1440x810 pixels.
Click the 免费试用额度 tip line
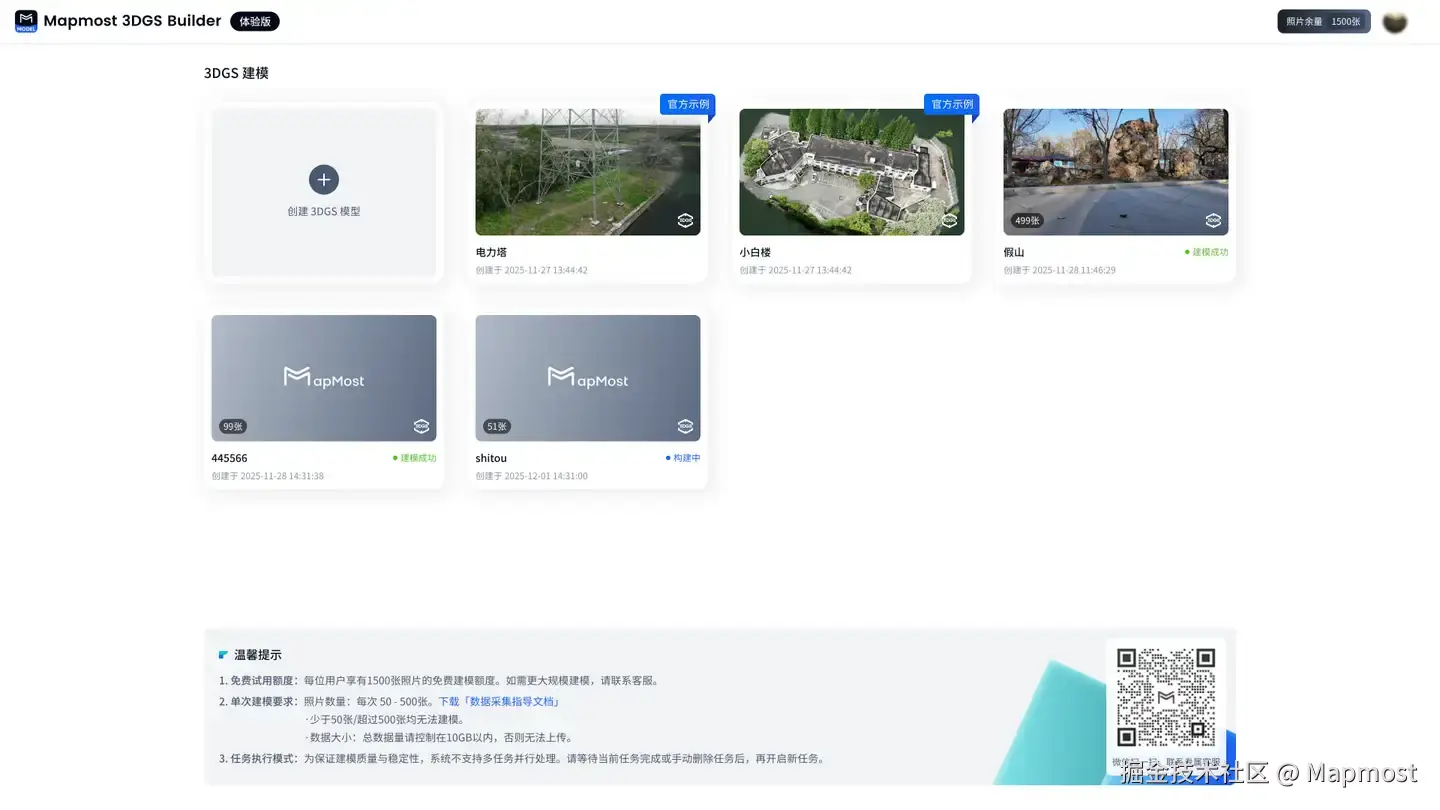[x=439, y=681]
